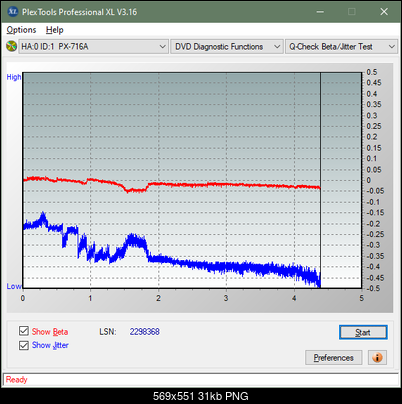Click the High label on the graph axis
Viewport: 402px width, 404px height.
point(14,77)
